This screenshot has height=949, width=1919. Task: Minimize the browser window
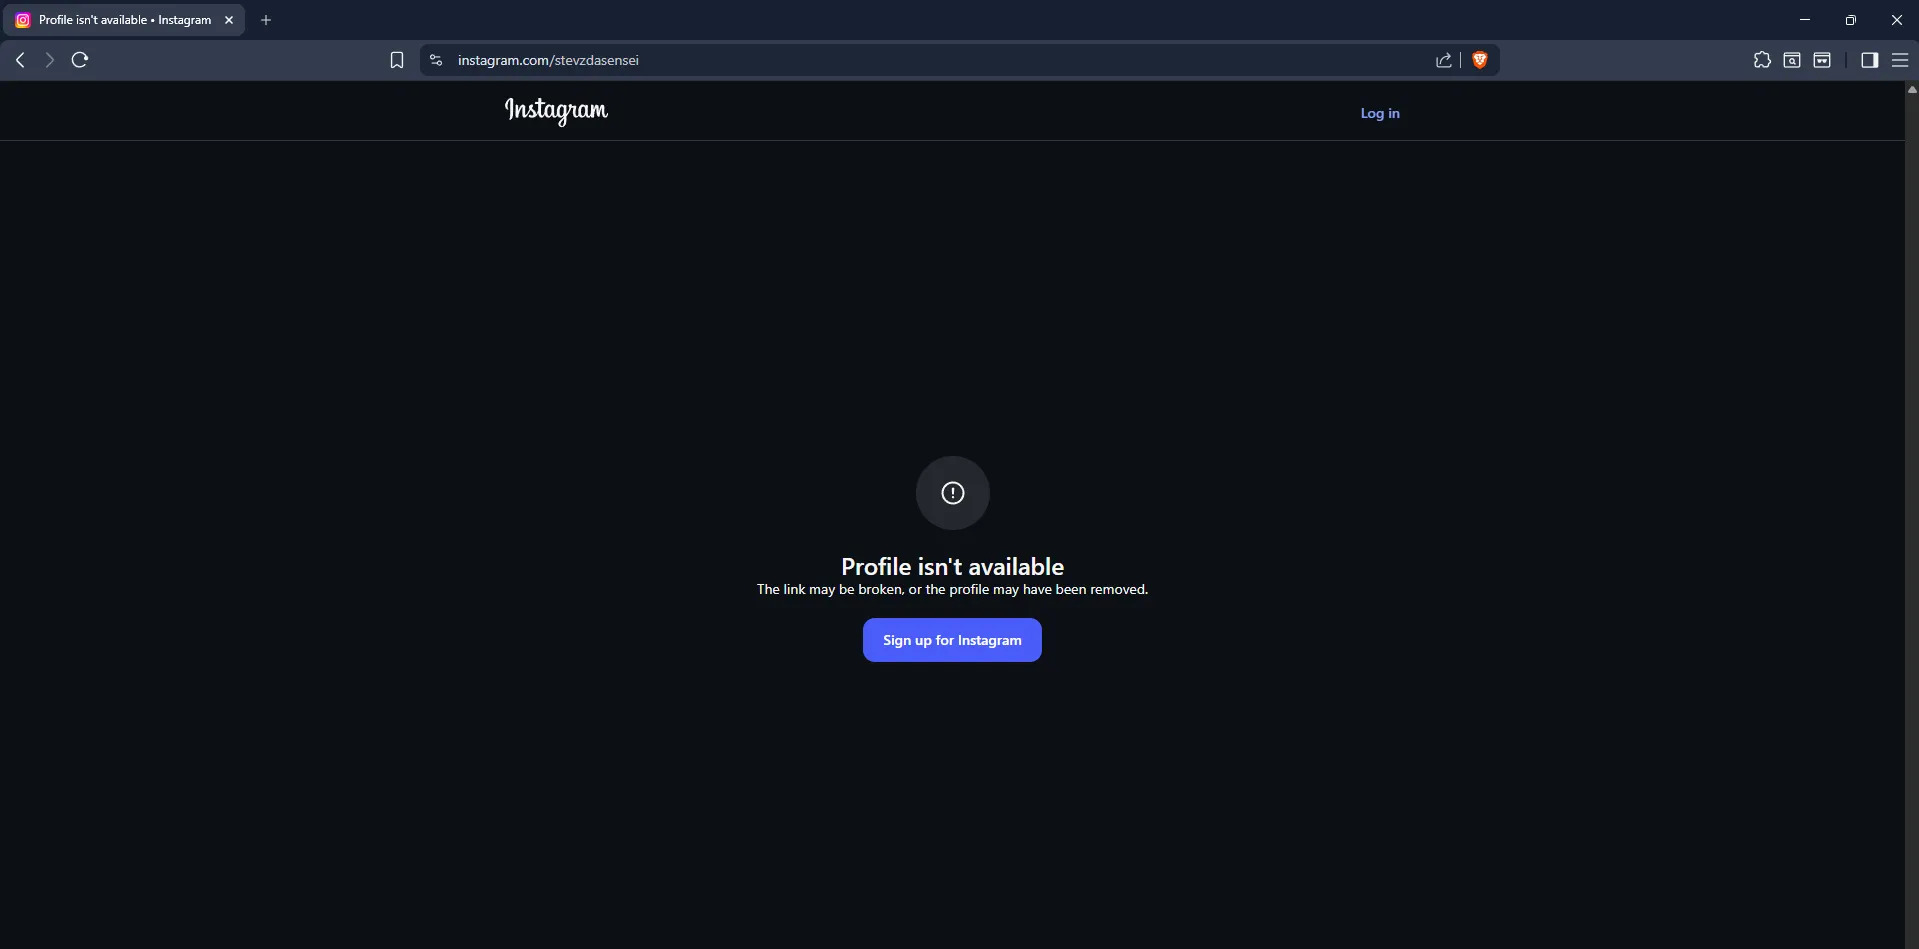pos(1805,20)
